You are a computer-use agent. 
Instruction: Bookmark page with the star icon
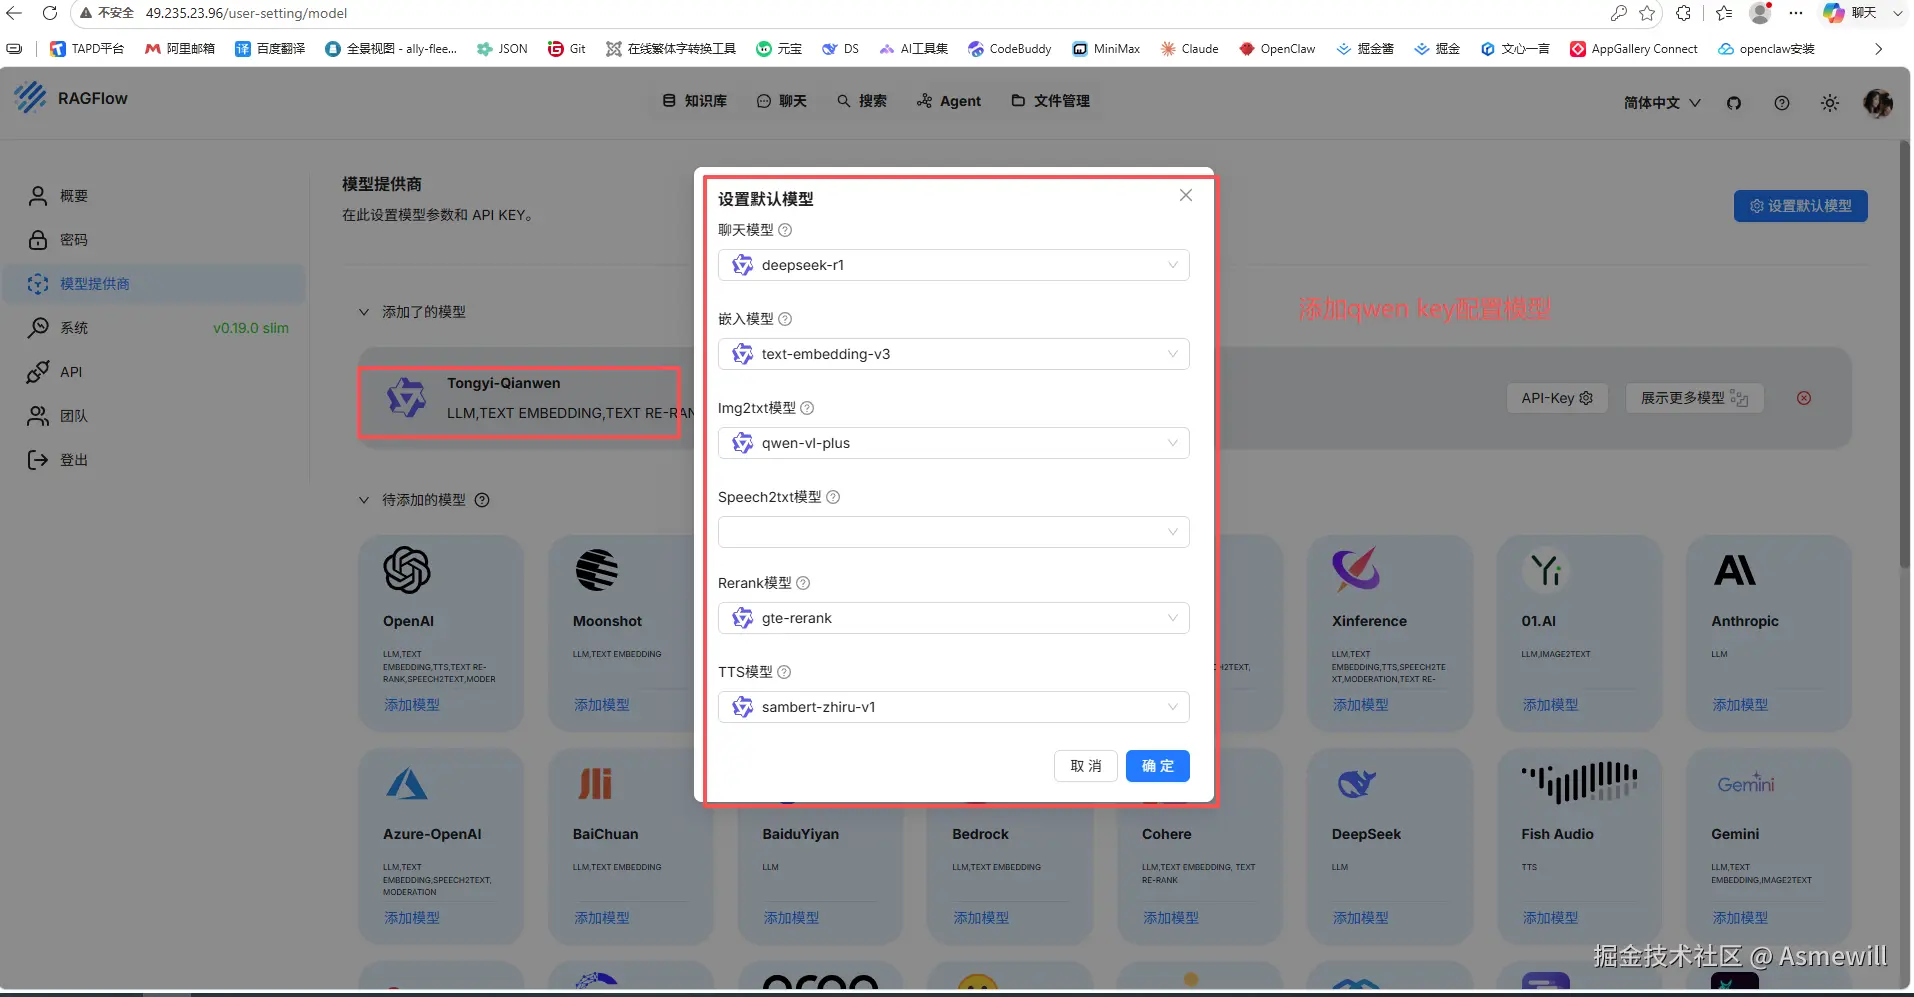point(1648,13)
